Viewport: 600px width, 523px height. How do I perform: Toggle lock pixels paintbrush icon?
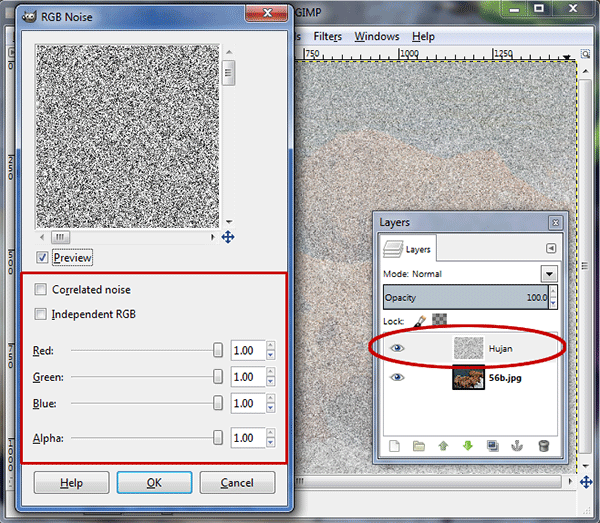(420, 321)
